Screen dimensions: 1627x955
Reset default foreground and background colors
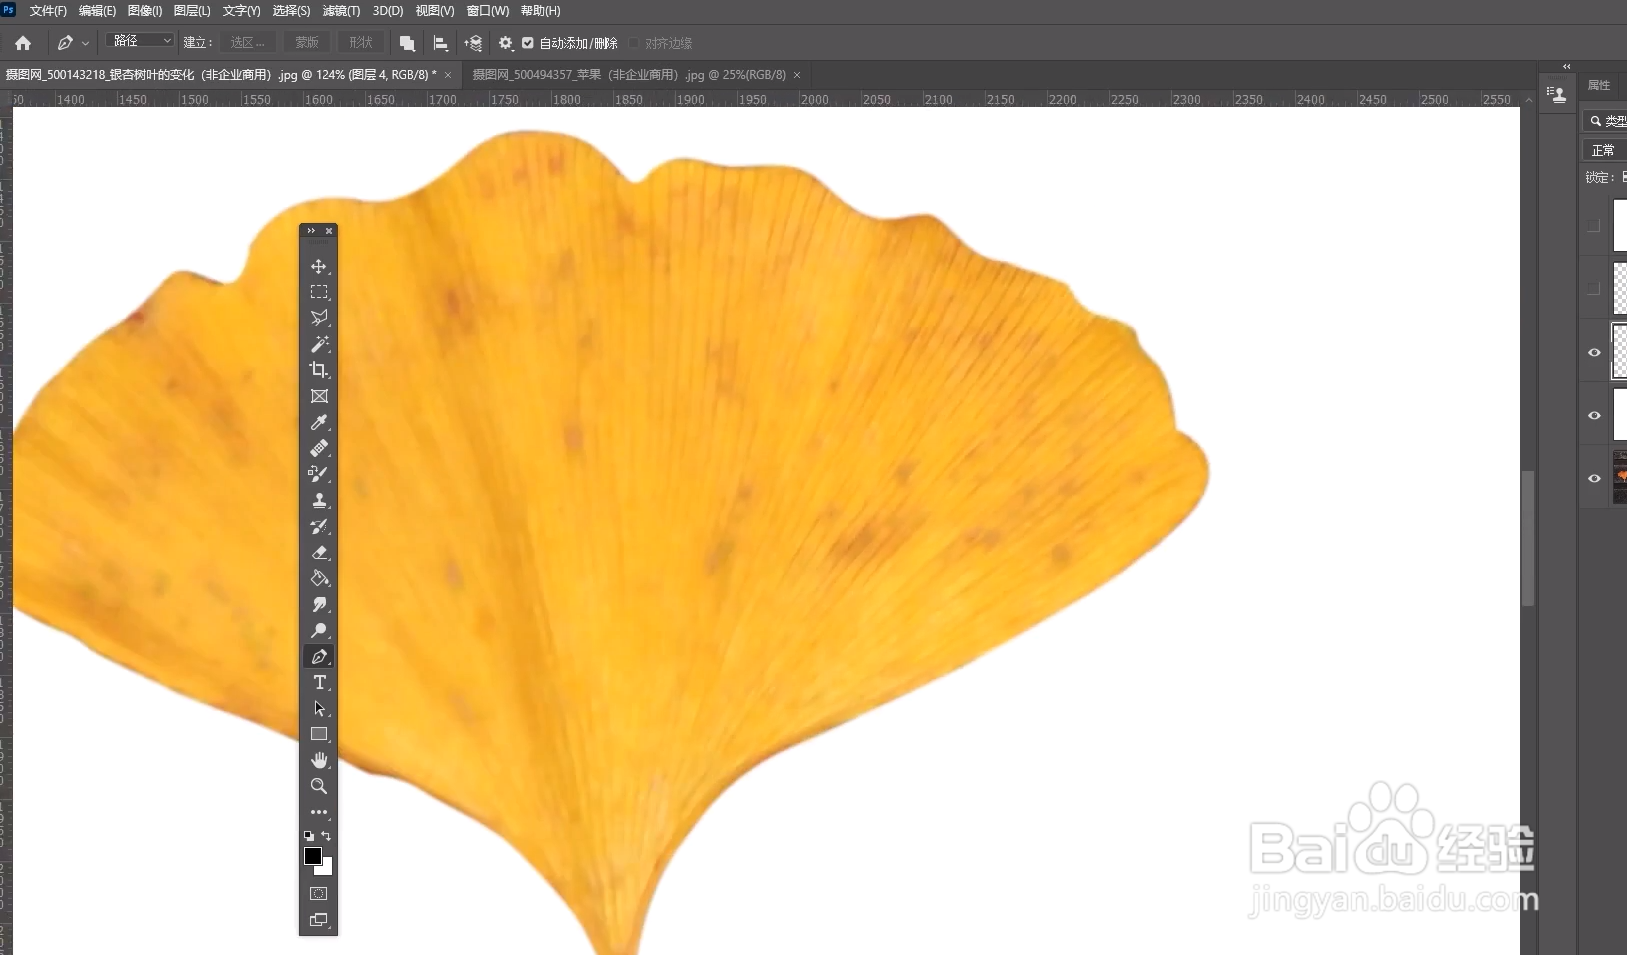[308, 836]
